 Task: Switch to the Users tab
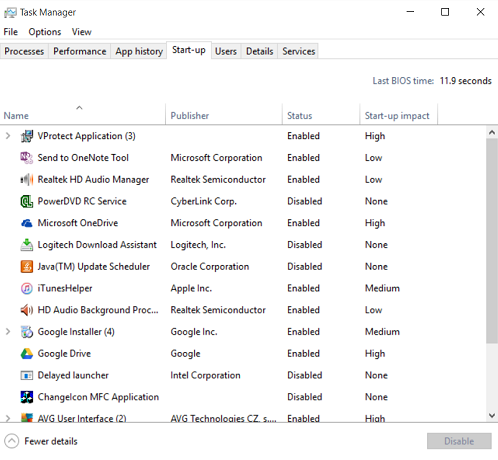[x=226, y=51]
